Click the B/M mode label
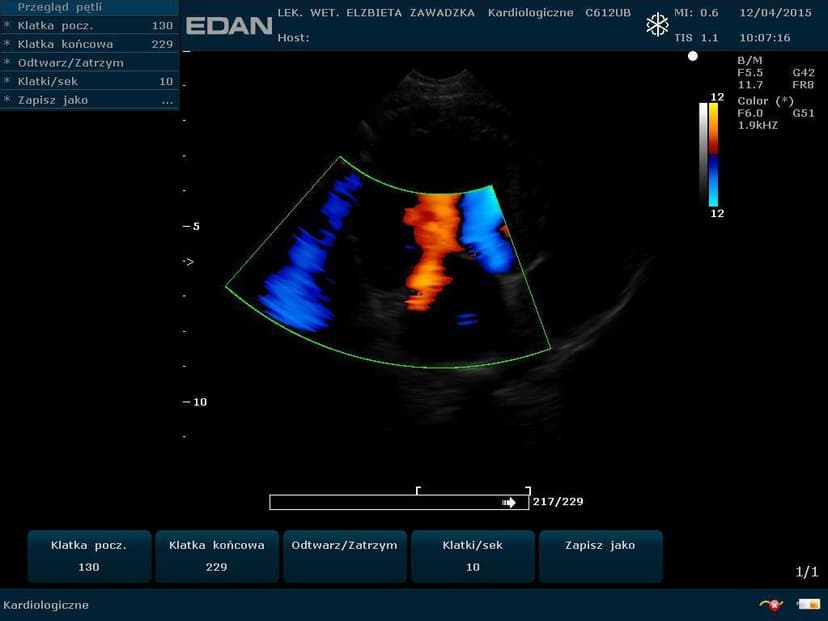 (750, 60)
